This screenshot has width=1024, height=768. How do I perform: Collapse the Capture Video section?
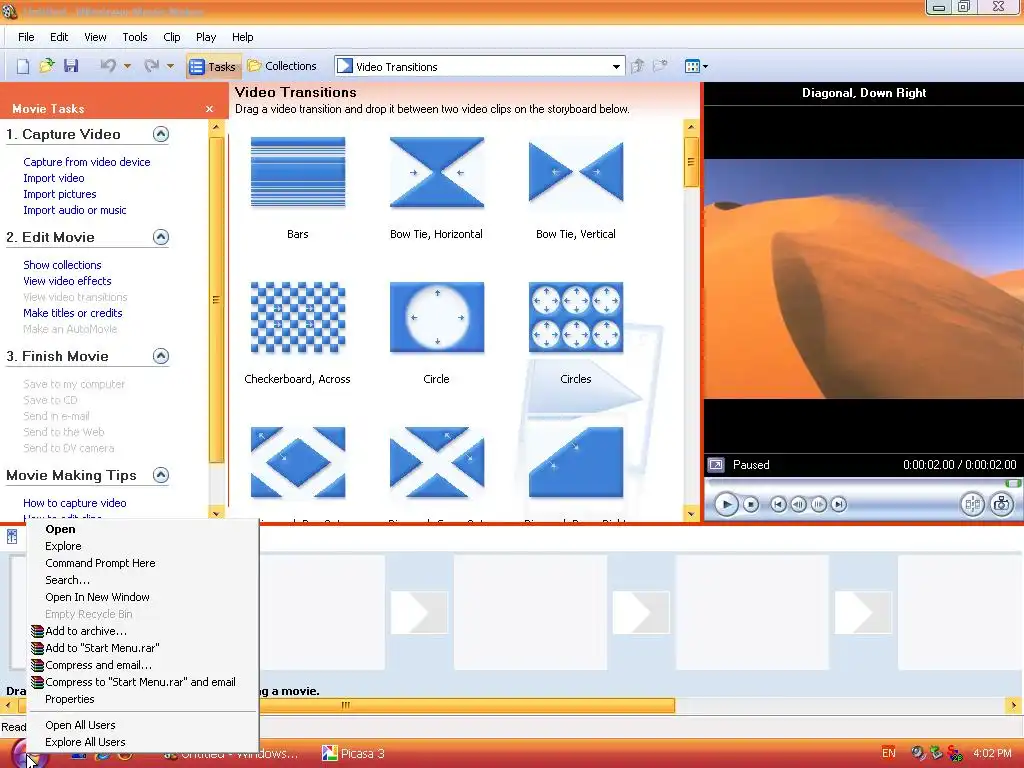[x=161, y=134]
